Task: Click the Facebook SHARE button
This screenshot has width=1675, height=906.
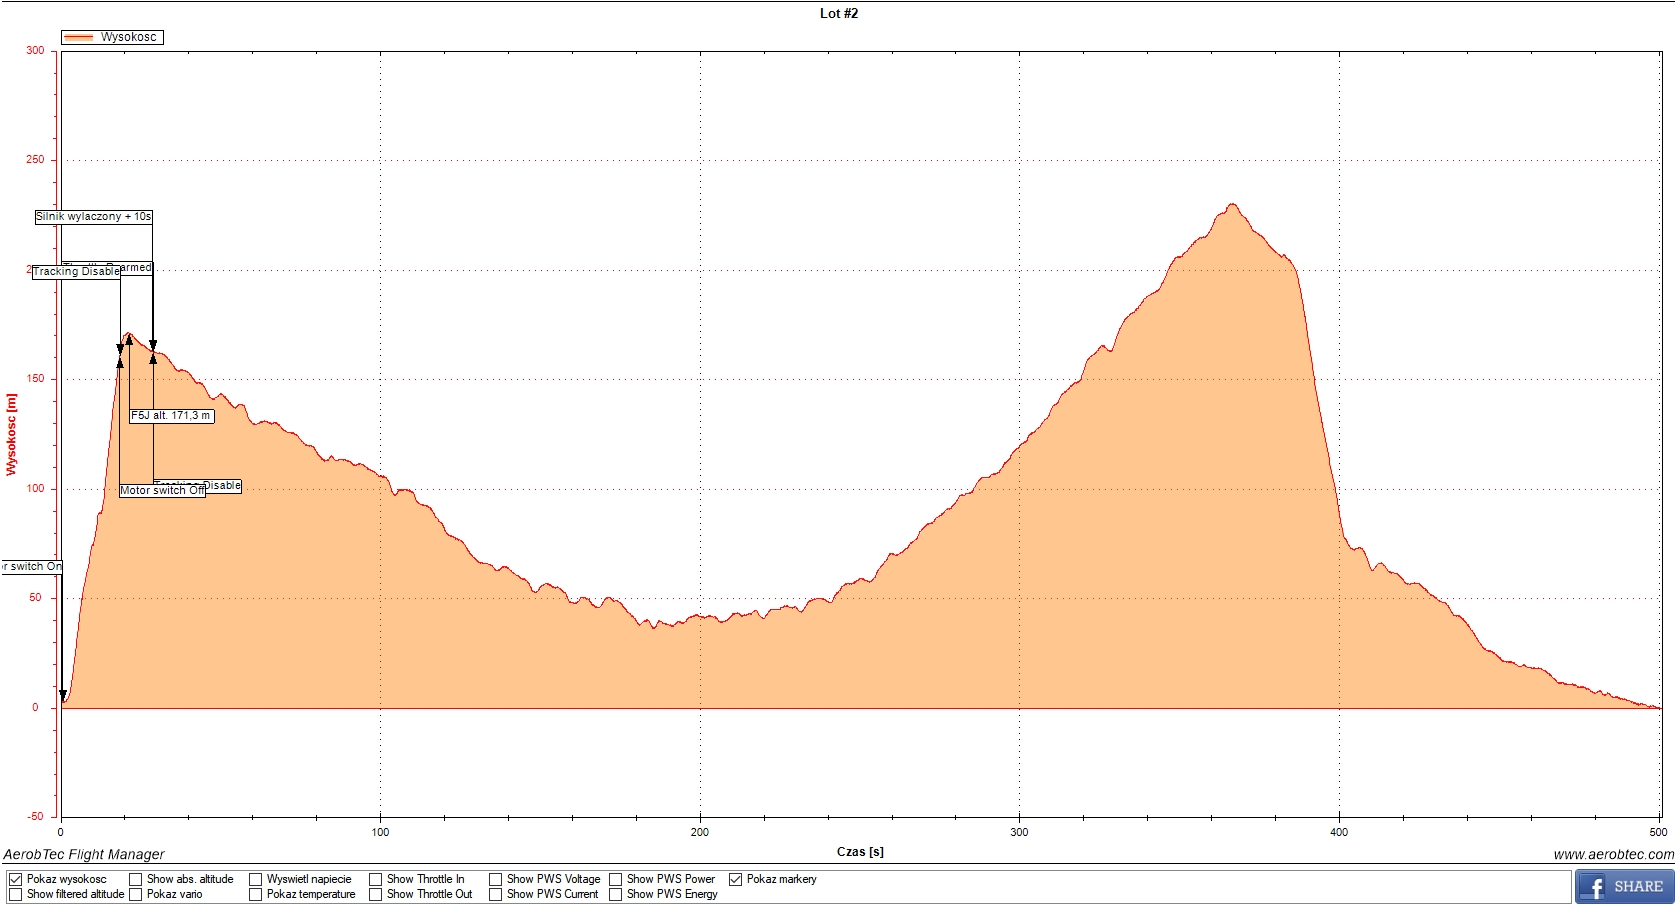Action: point(1623,886)
